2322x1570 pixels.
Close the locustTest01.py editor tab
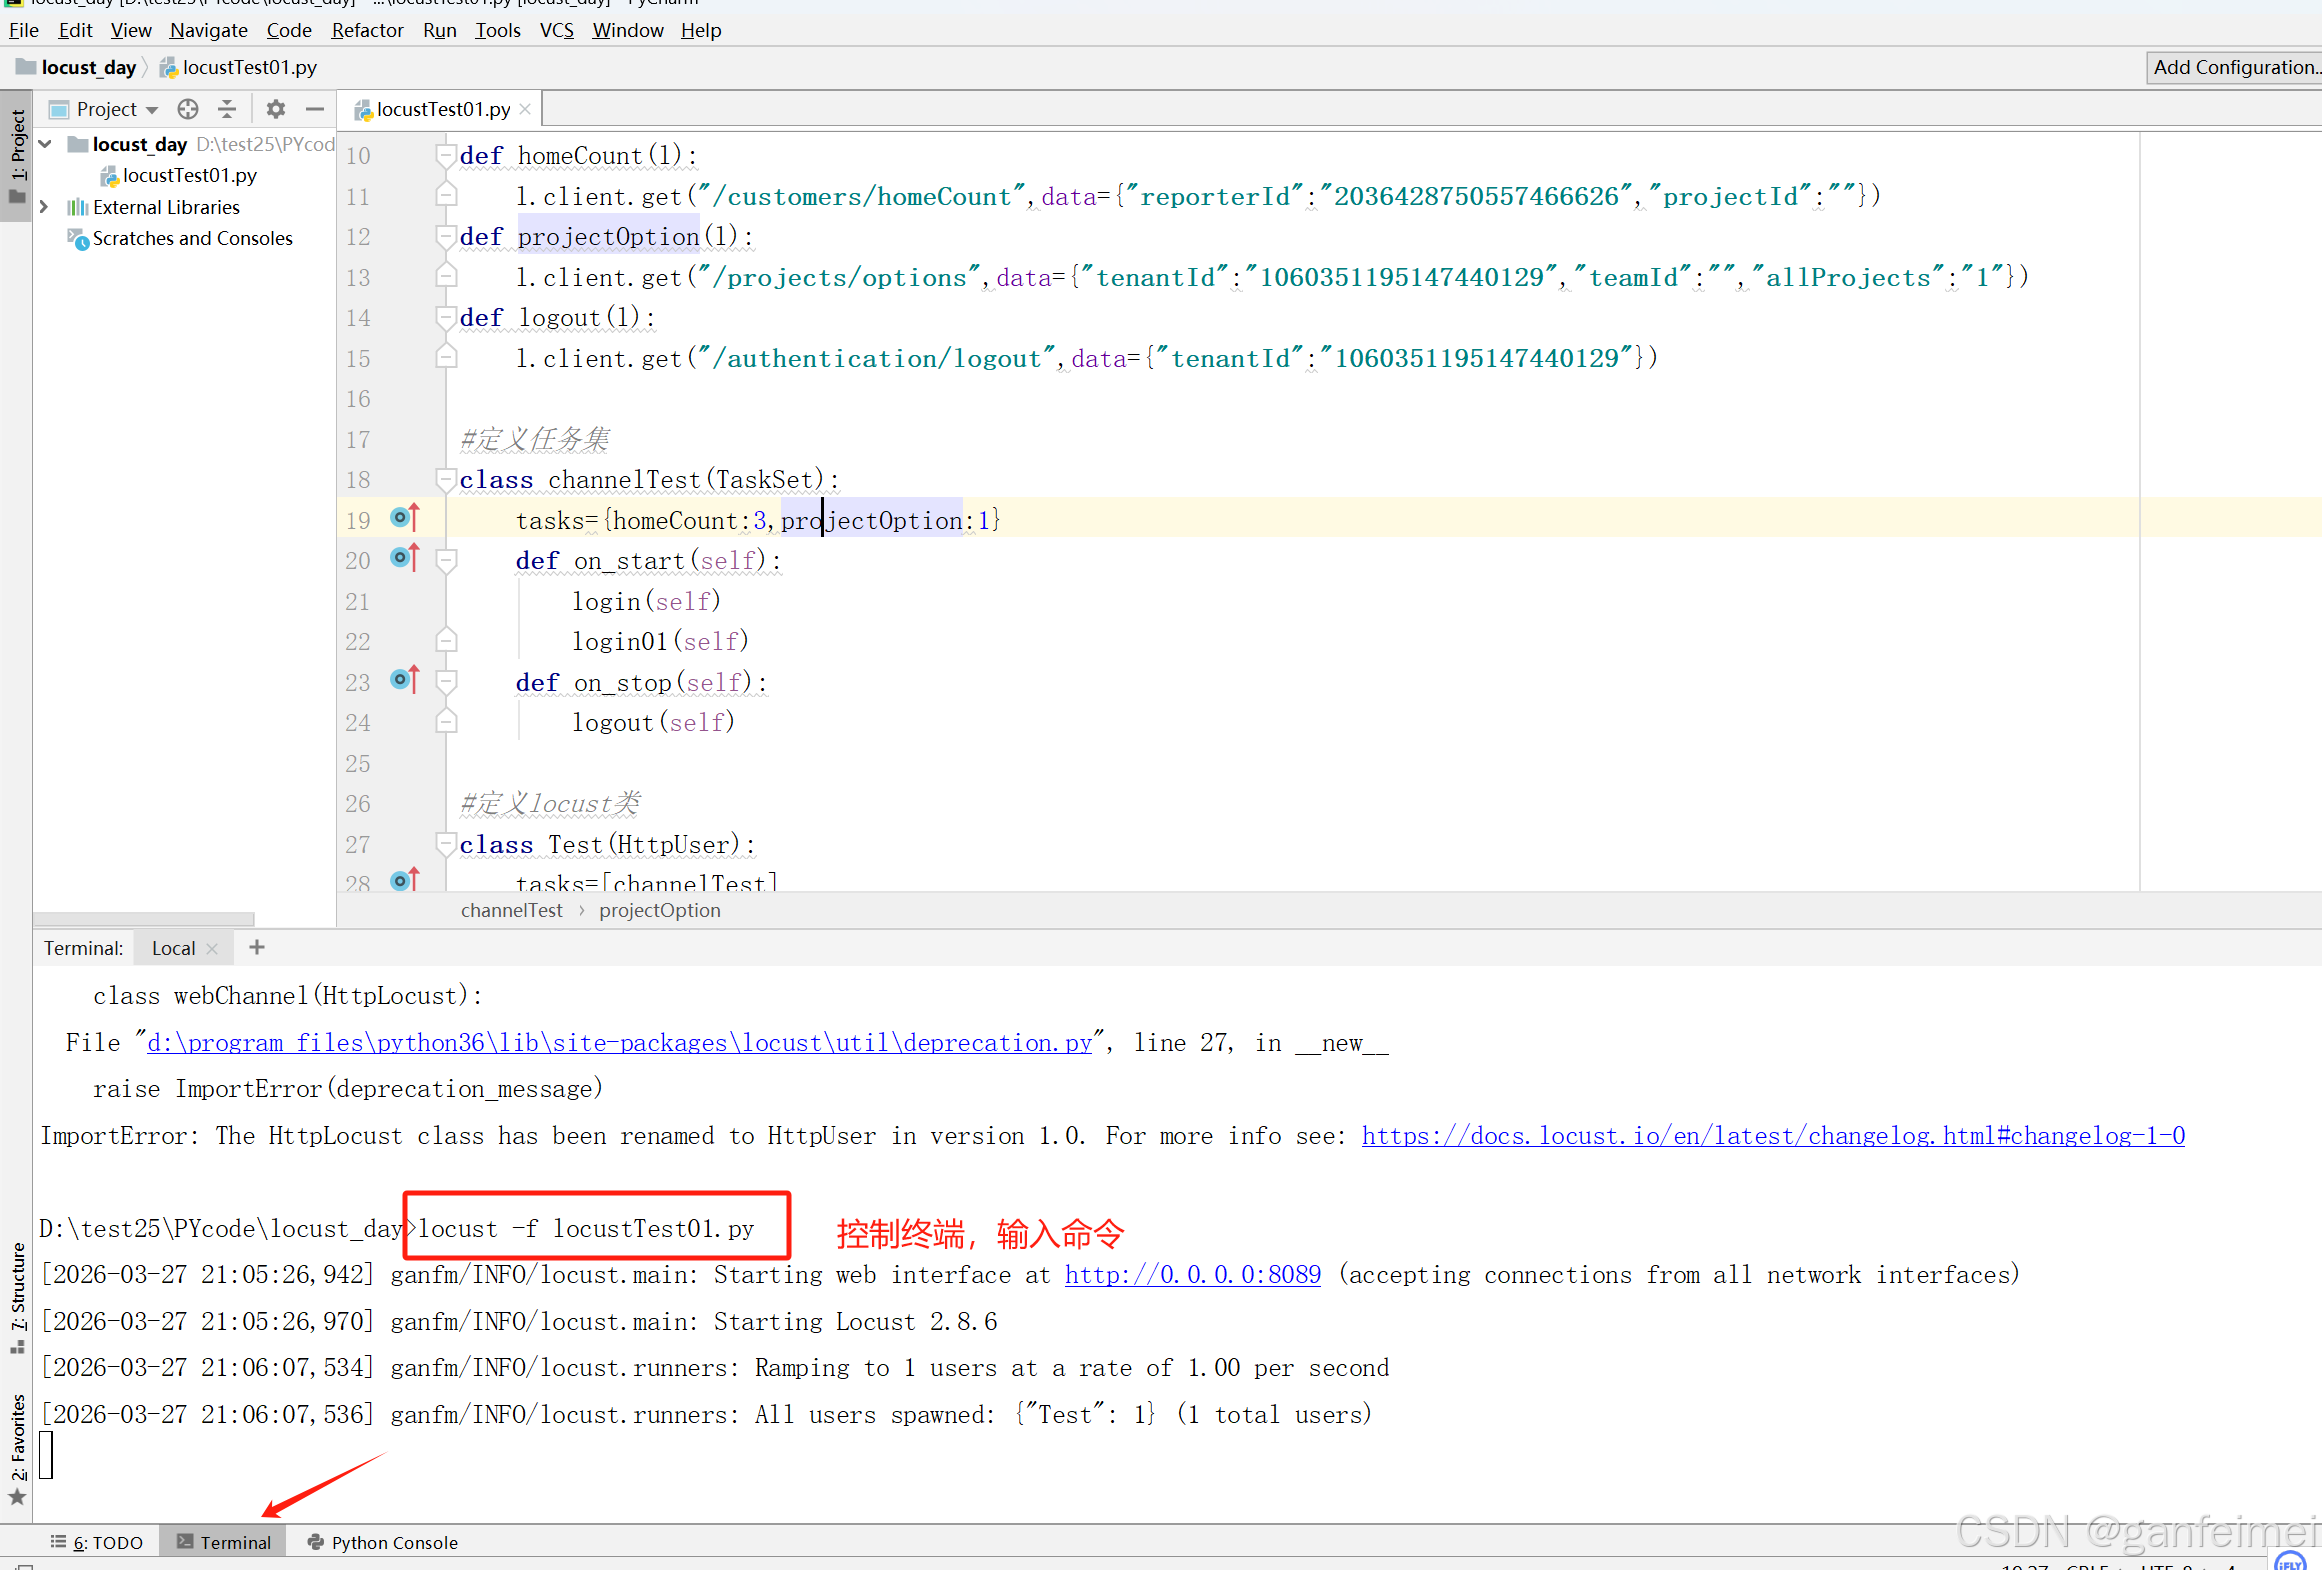click(525, 109)
